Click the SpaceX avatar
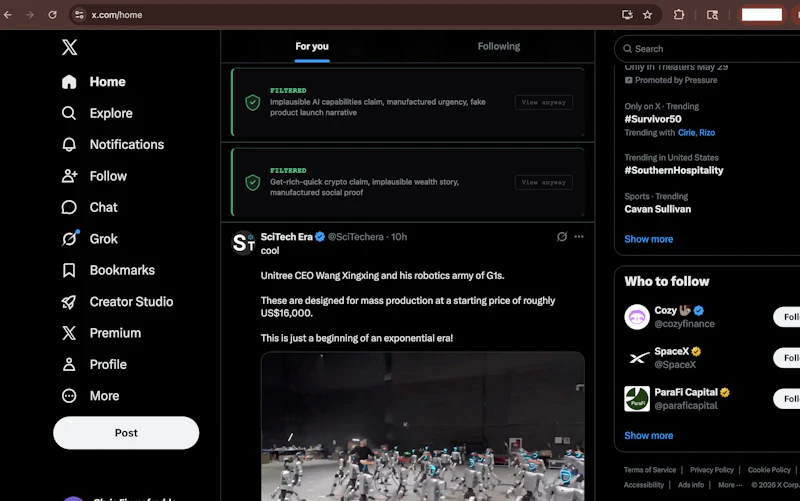 (637, 358)
